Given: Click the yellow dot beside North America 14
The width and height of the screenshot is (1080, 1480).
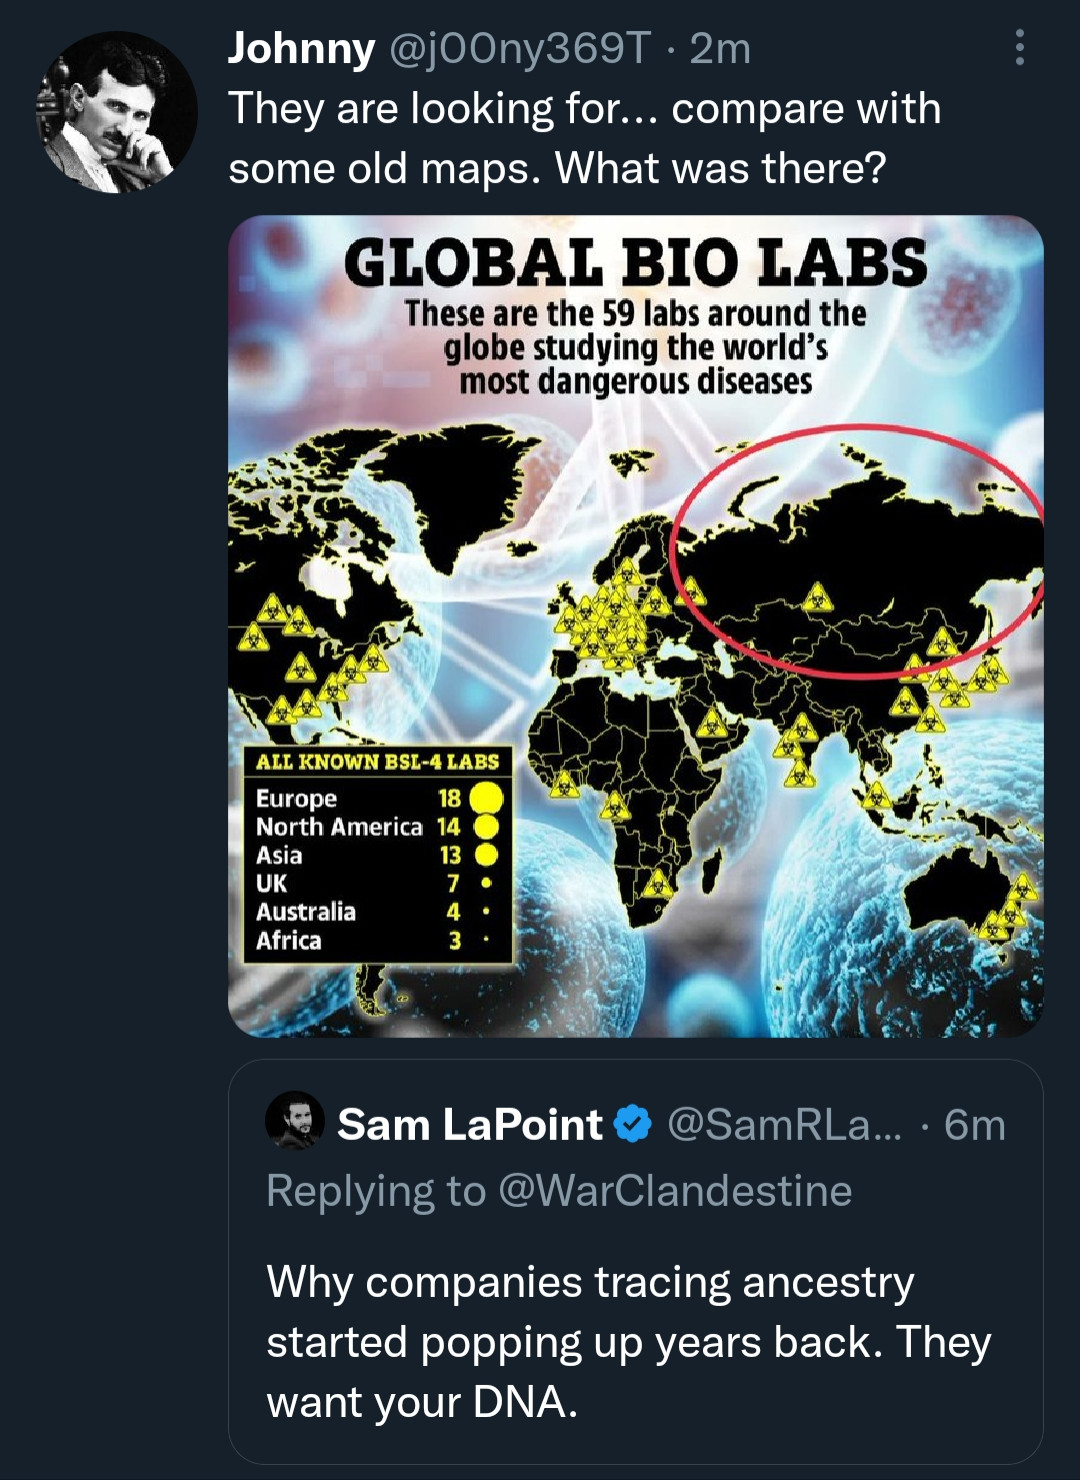Looking at the screenshot, I should [x=486, y=827].
